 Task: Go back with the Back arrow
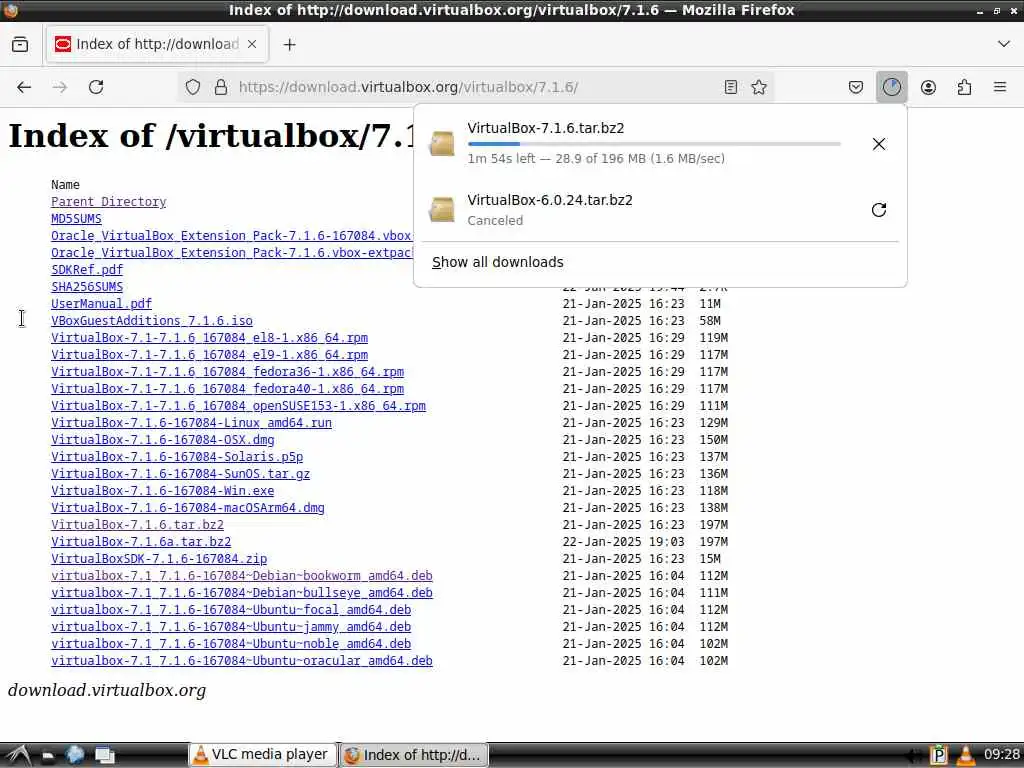click(24, 87)
